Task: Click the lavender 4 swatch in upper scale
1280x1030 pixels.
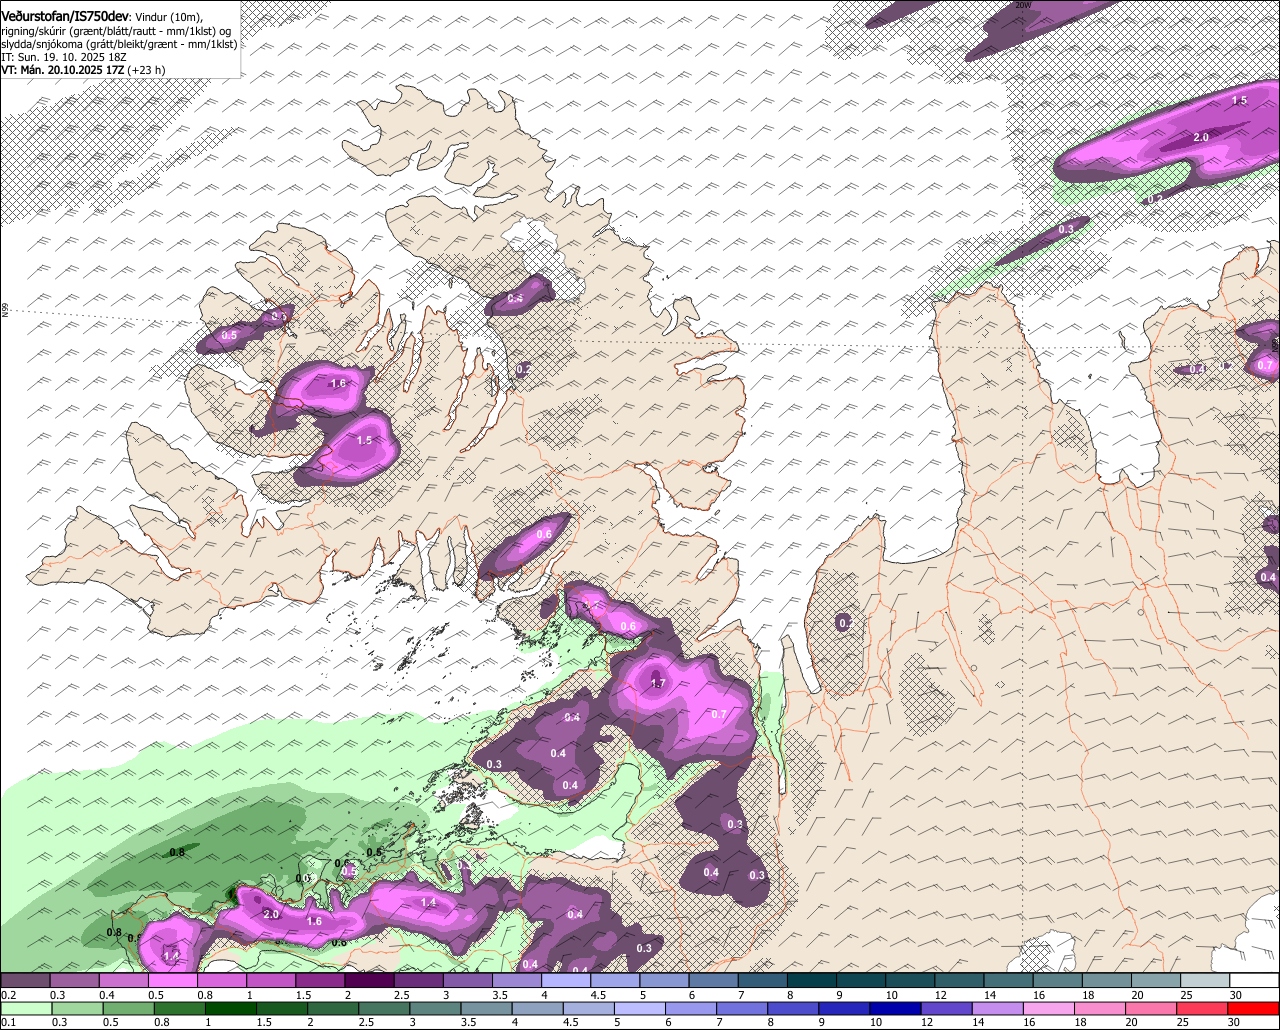Action: coord(566,980)
